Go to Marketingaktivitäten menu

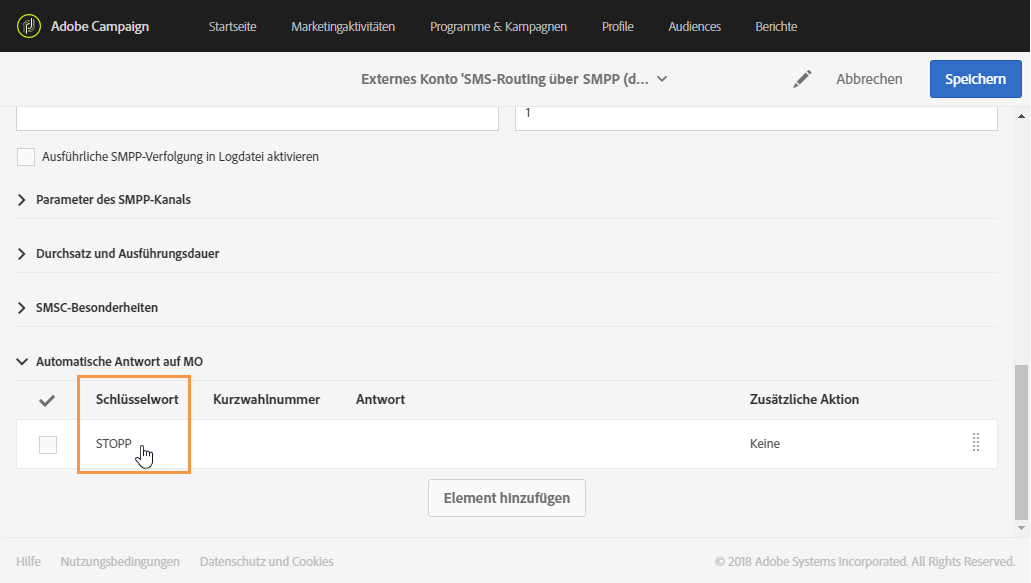pyautogui.click(x=343, y=26)
